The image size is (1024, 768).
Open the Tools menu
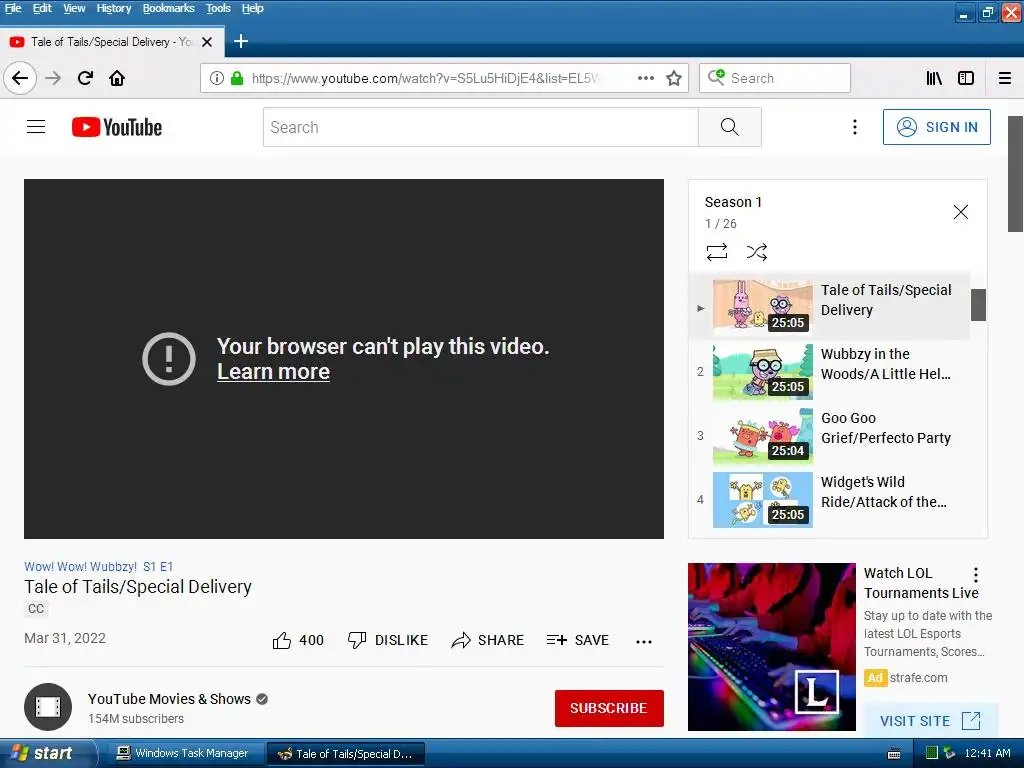pyautogui.click(x=218, y=8)
